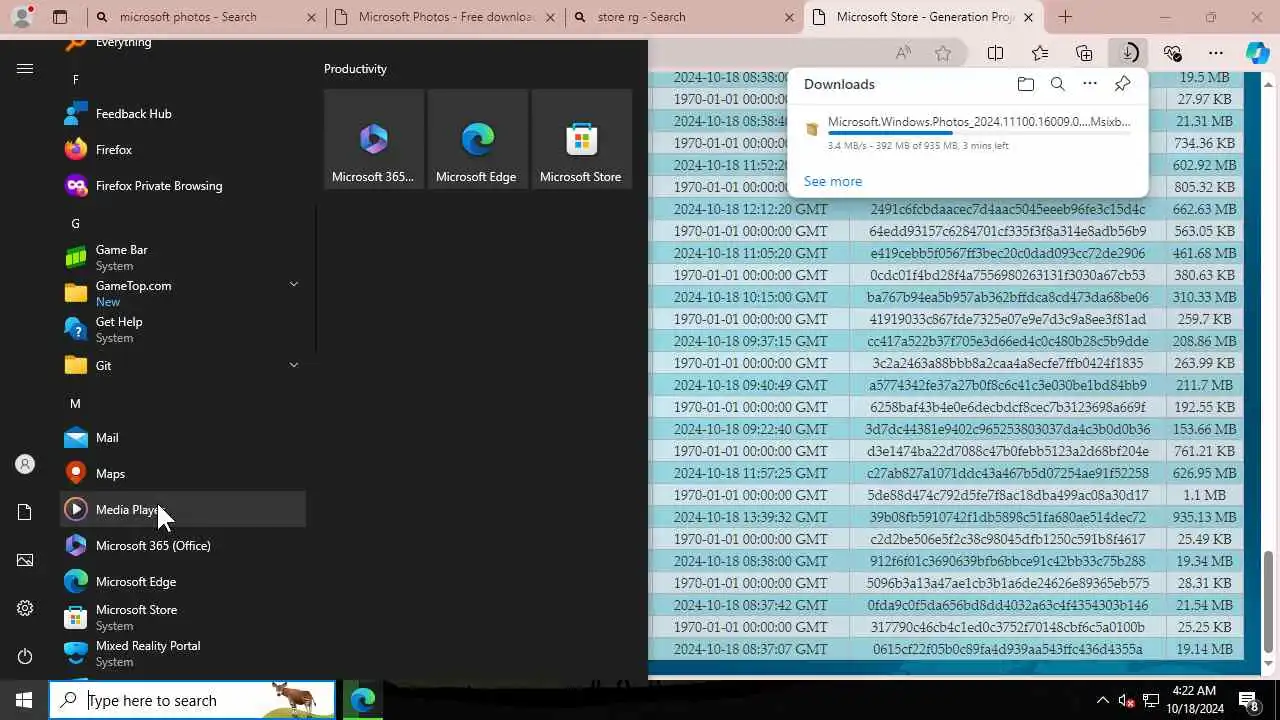
Task: Open Firefox Private Browsing
Action: [183, 186]
